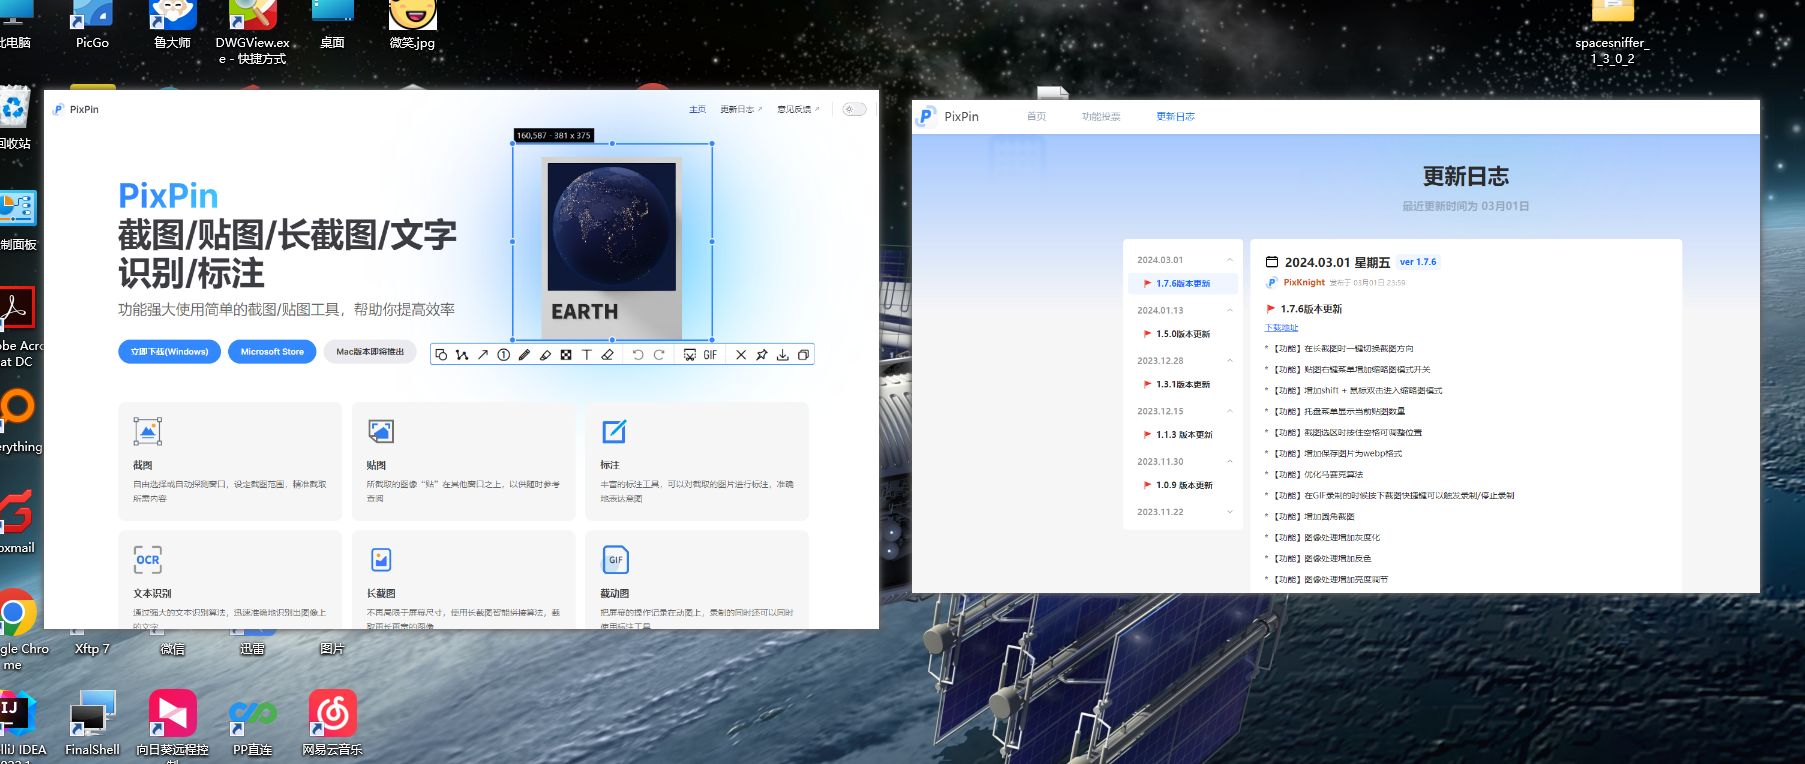
Task: Toggle the light/dark theme switch
Action: (854, 109)
